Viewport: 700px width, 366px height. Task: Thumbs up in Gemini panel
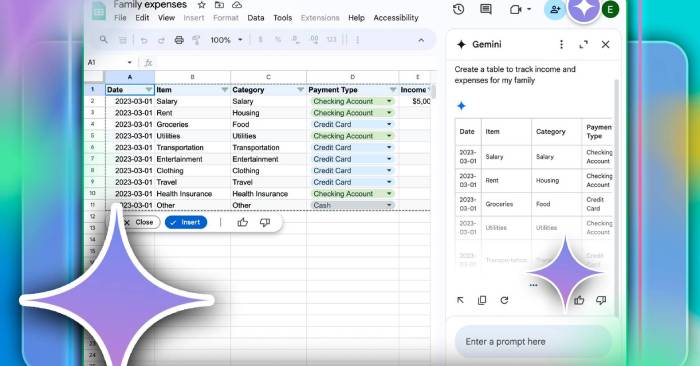click(579, 300)
